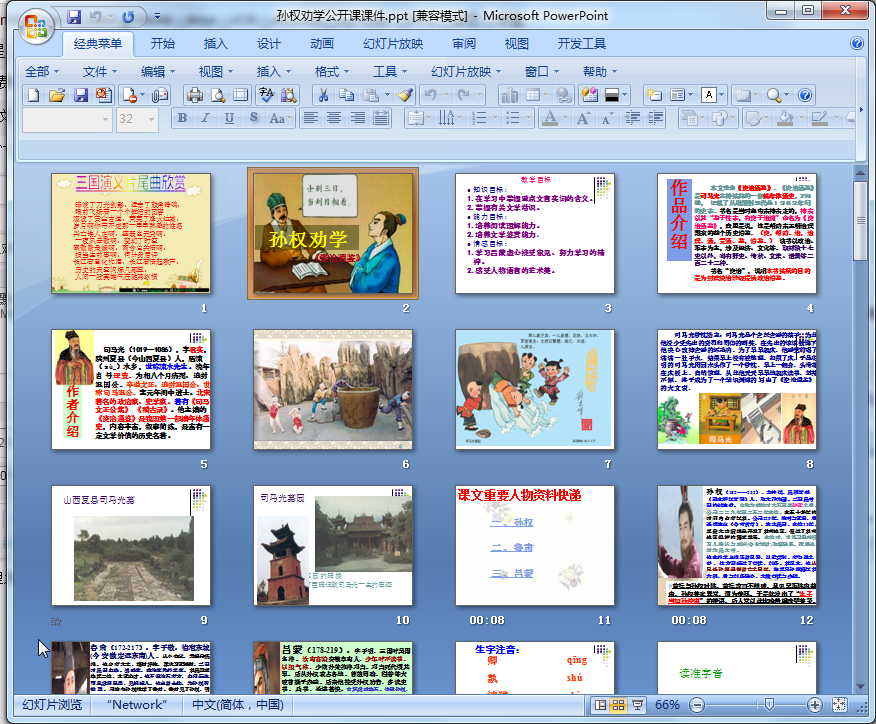
Task: Toggle Bold formatting button
Action: (182, 118)
